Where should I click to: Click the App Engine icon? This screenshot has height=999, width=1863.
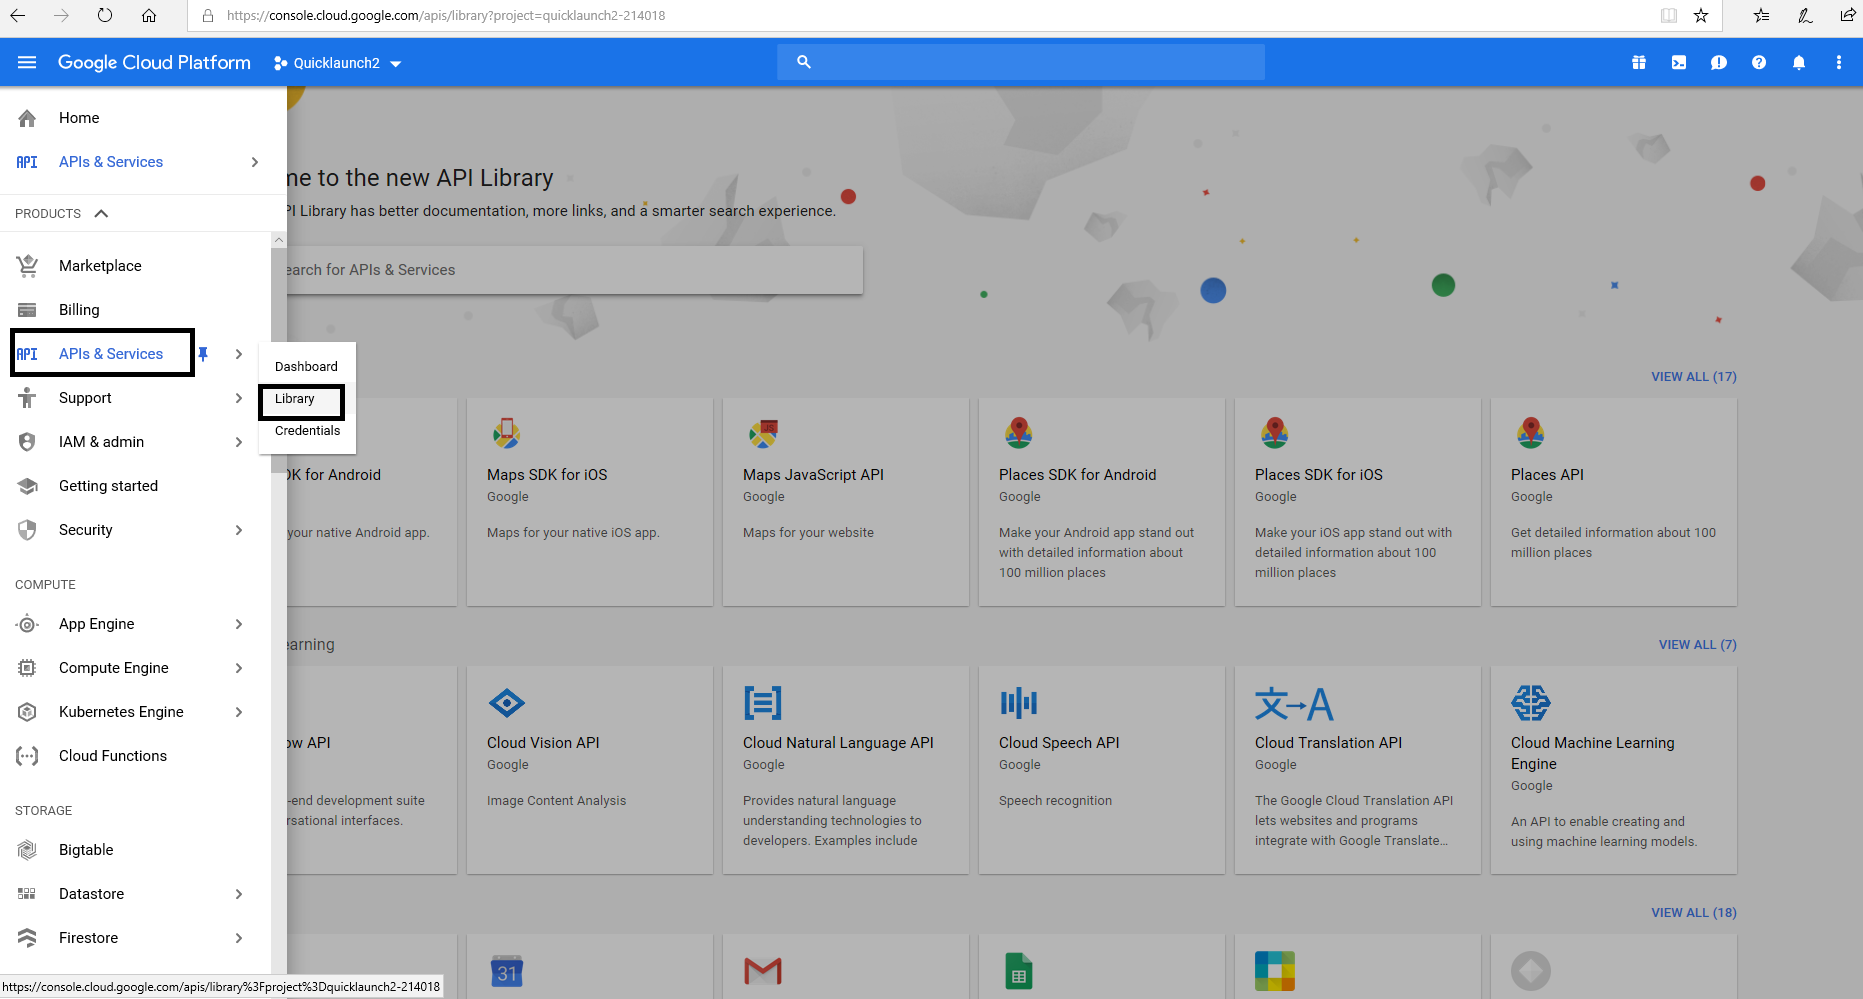click(27, 624)
